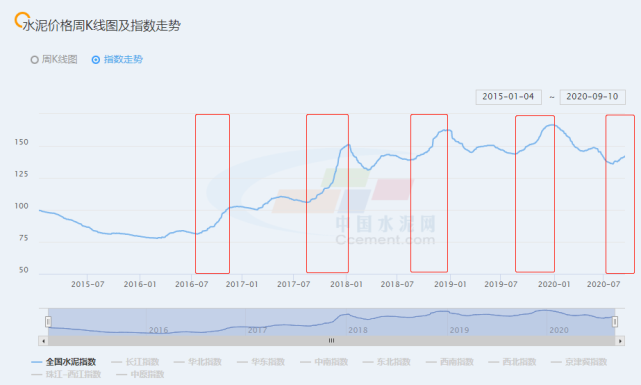The height and width of the screenshot is (385, 641).
Task: Click the 75 y-axis label
Action: click(24, 238)
